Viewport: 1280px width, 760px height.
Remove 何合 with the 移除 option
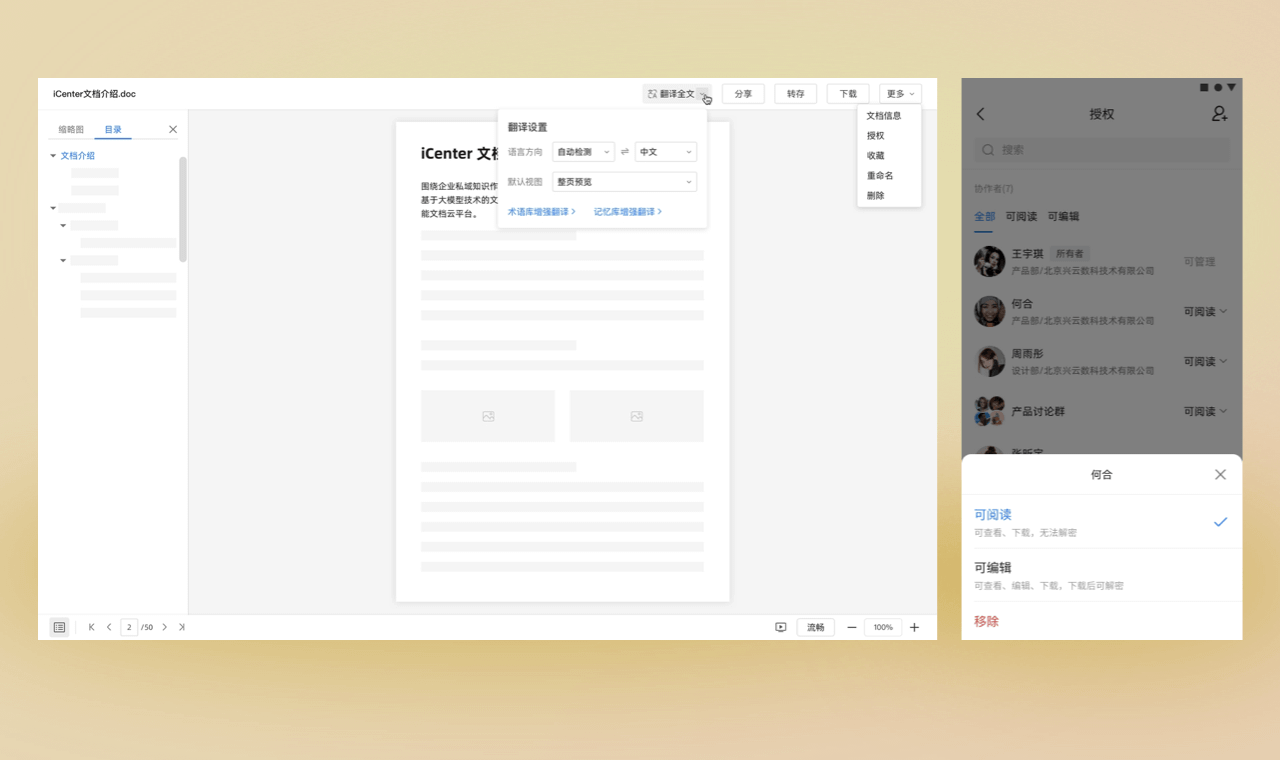pyautogui.click(x=1102, y=621)
